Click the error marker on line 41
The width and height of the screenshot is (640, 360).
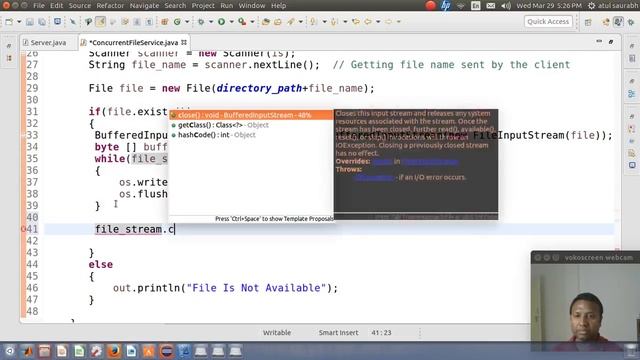(x=24, y=229)
